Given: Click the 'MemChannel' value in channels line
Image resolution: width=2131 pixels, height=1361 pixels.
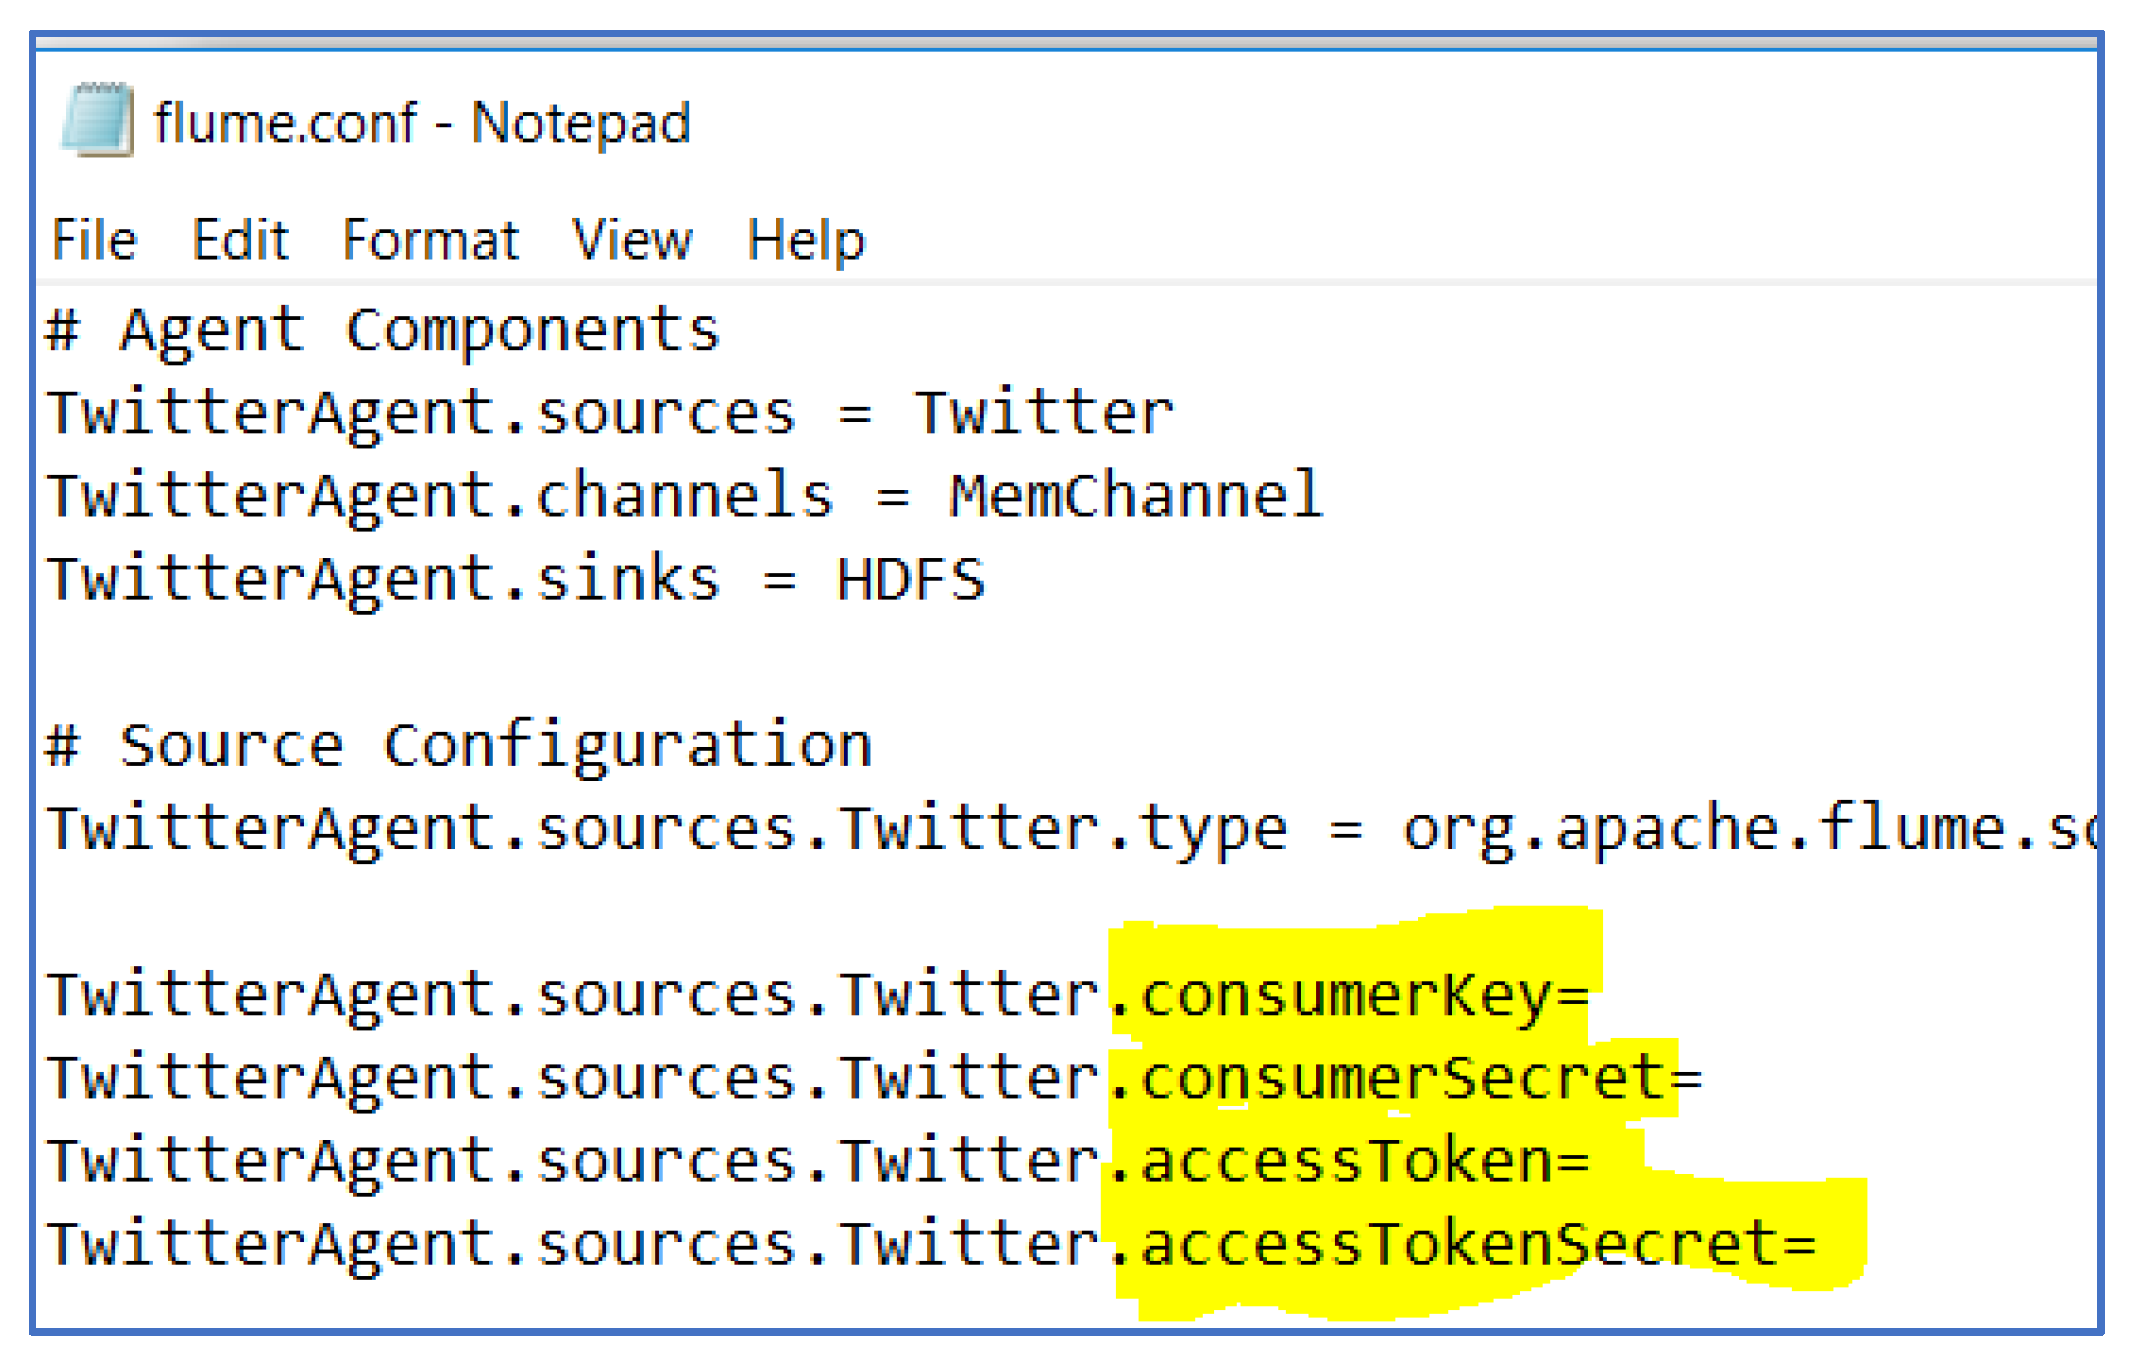Looking at the screenshot, I should 1135,496.
